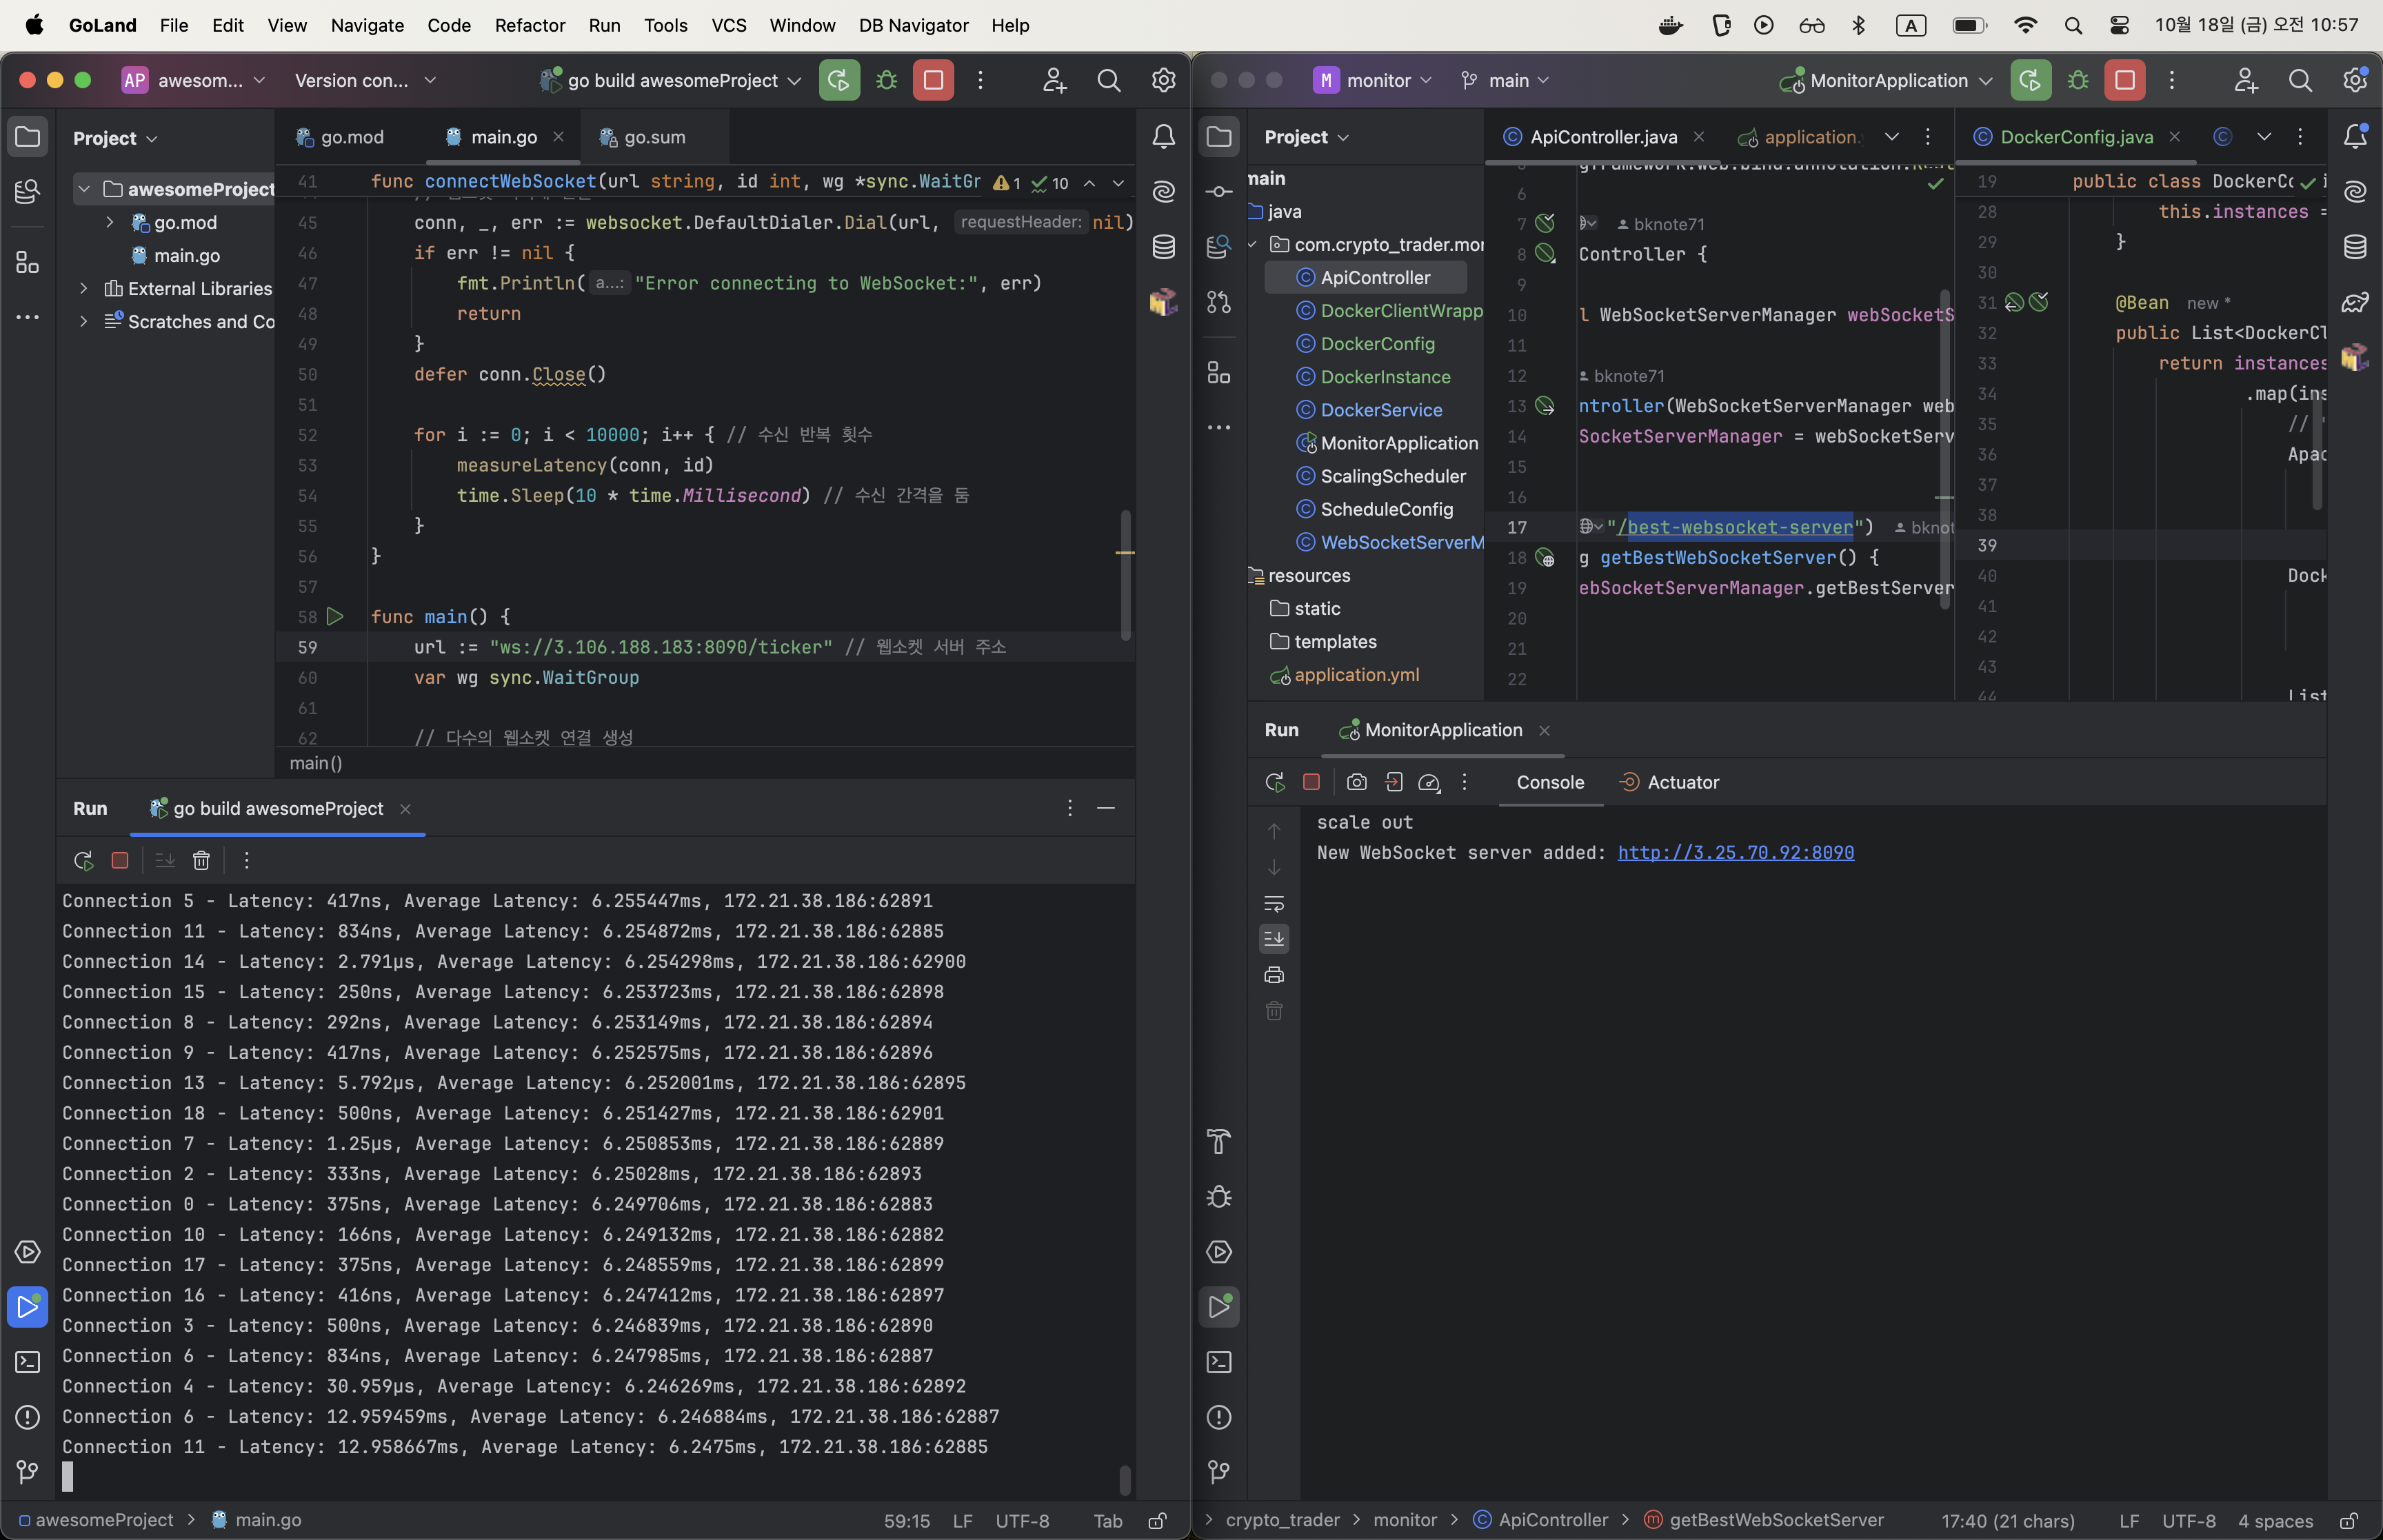Open GoLand notifications bell
This screenshot has height=1540, width=2383.
(1163, 137)
